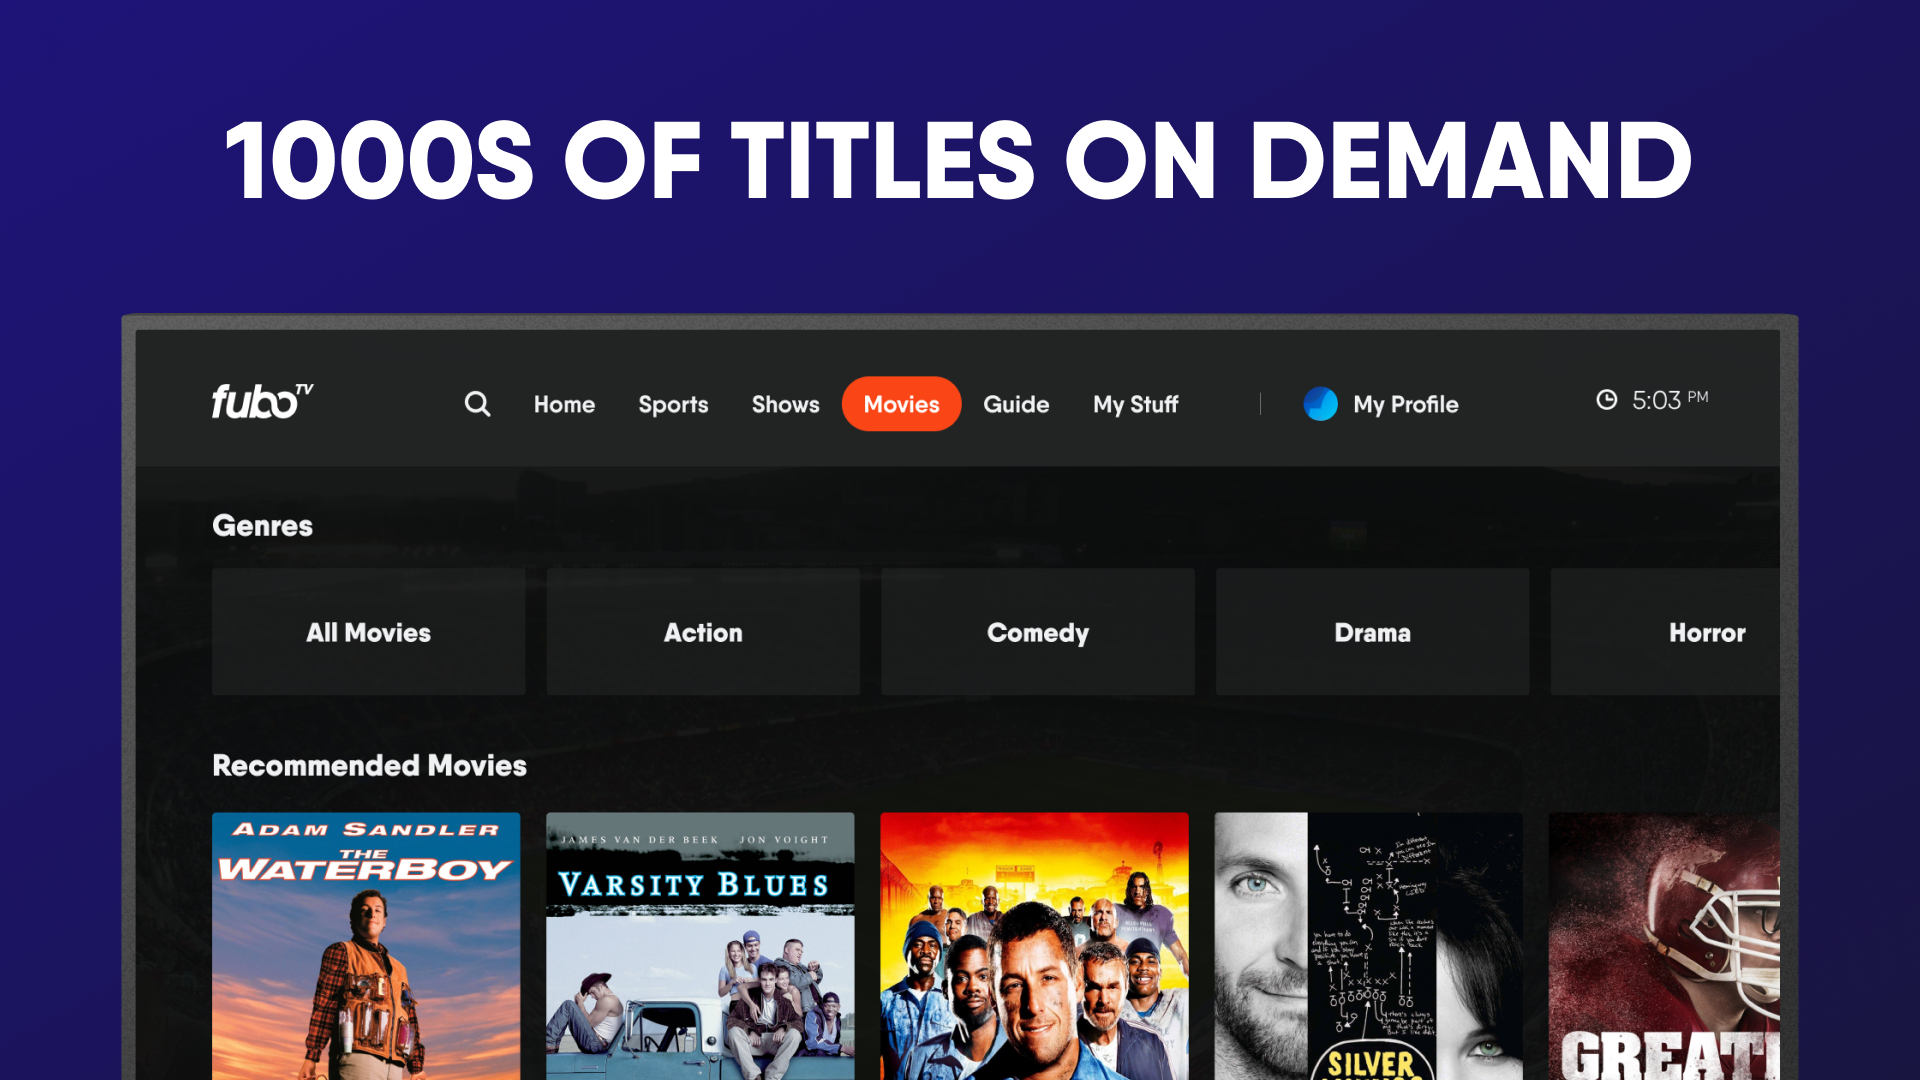Browse the Comedy genre
Viewport: 1920px width, 1080px height.
point(1037,632)
